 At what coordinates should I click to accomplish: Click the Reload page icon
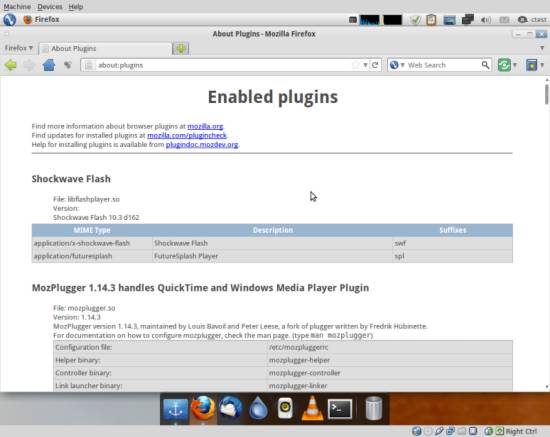(x=375, y=65)
